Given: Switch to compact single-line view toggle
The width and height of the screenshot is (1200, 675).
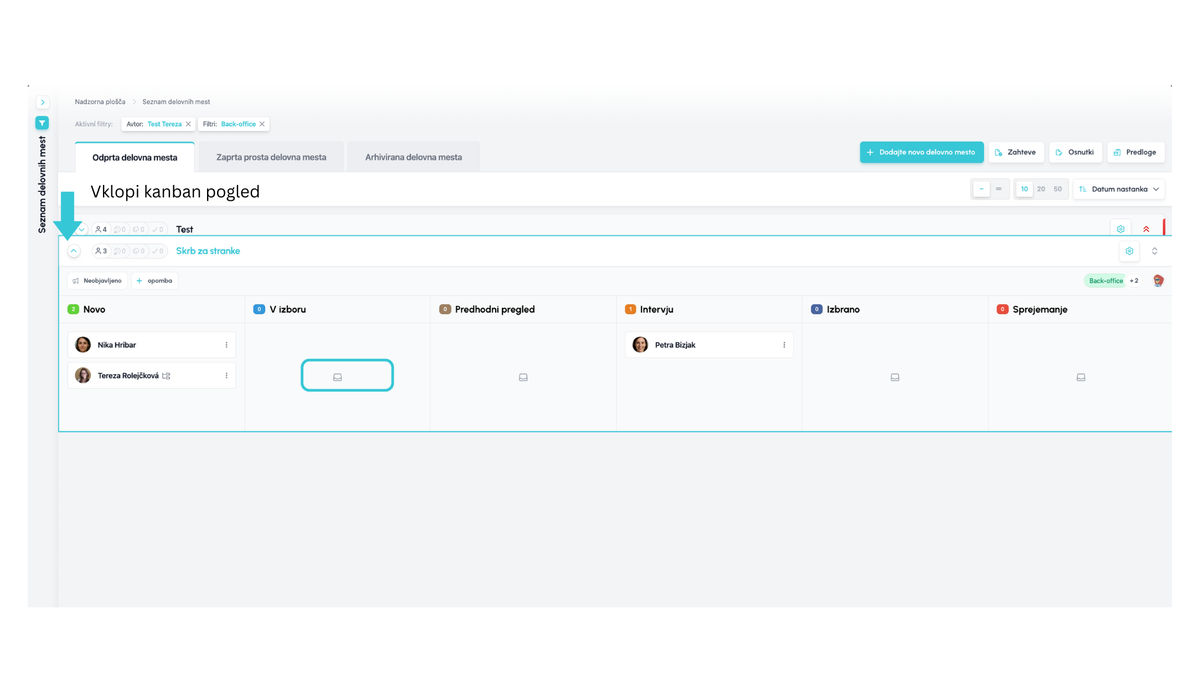Looking at the screenshot, I should click(x=982, y=189).
